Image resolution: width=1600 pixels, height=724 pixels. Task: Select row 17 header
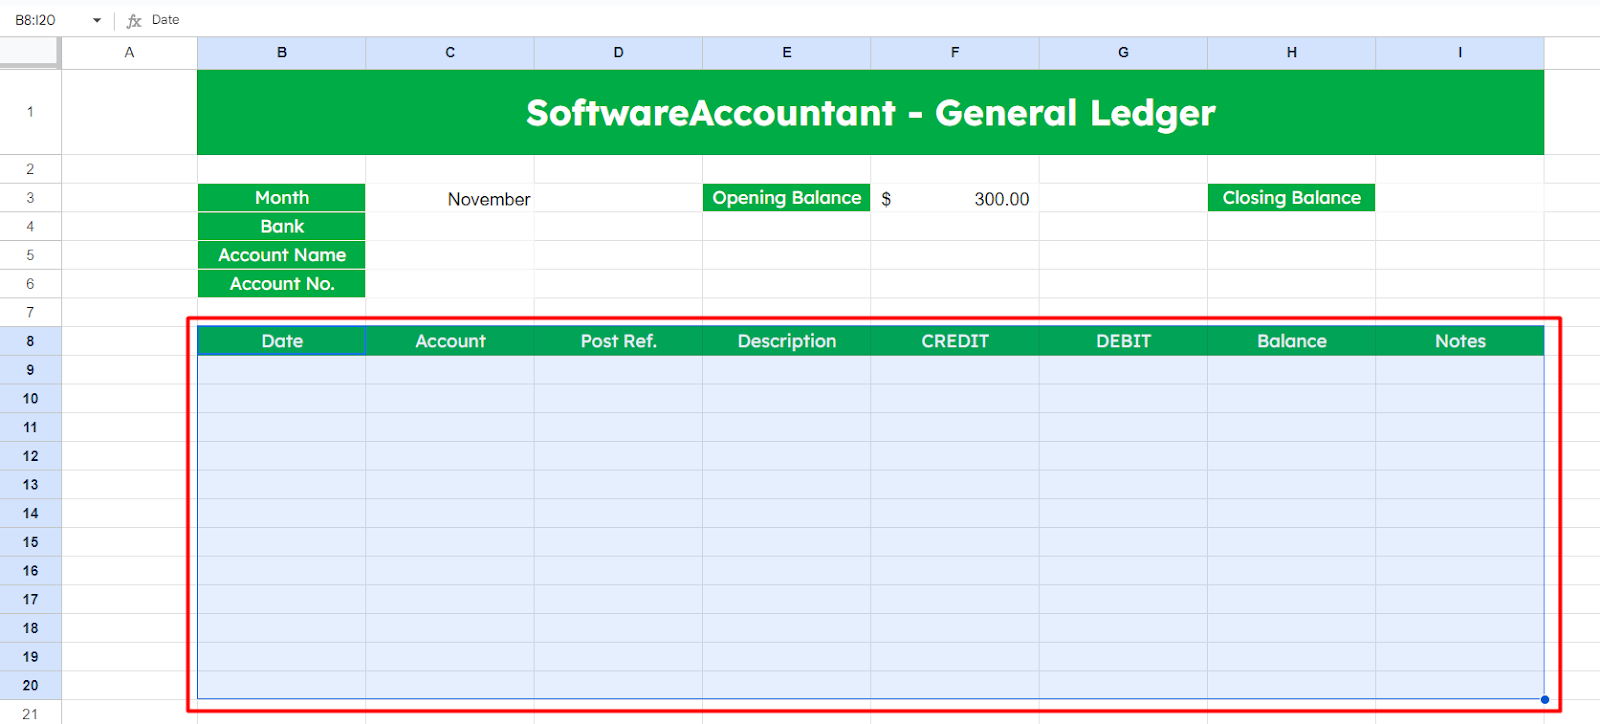click(x=30, y=599)
